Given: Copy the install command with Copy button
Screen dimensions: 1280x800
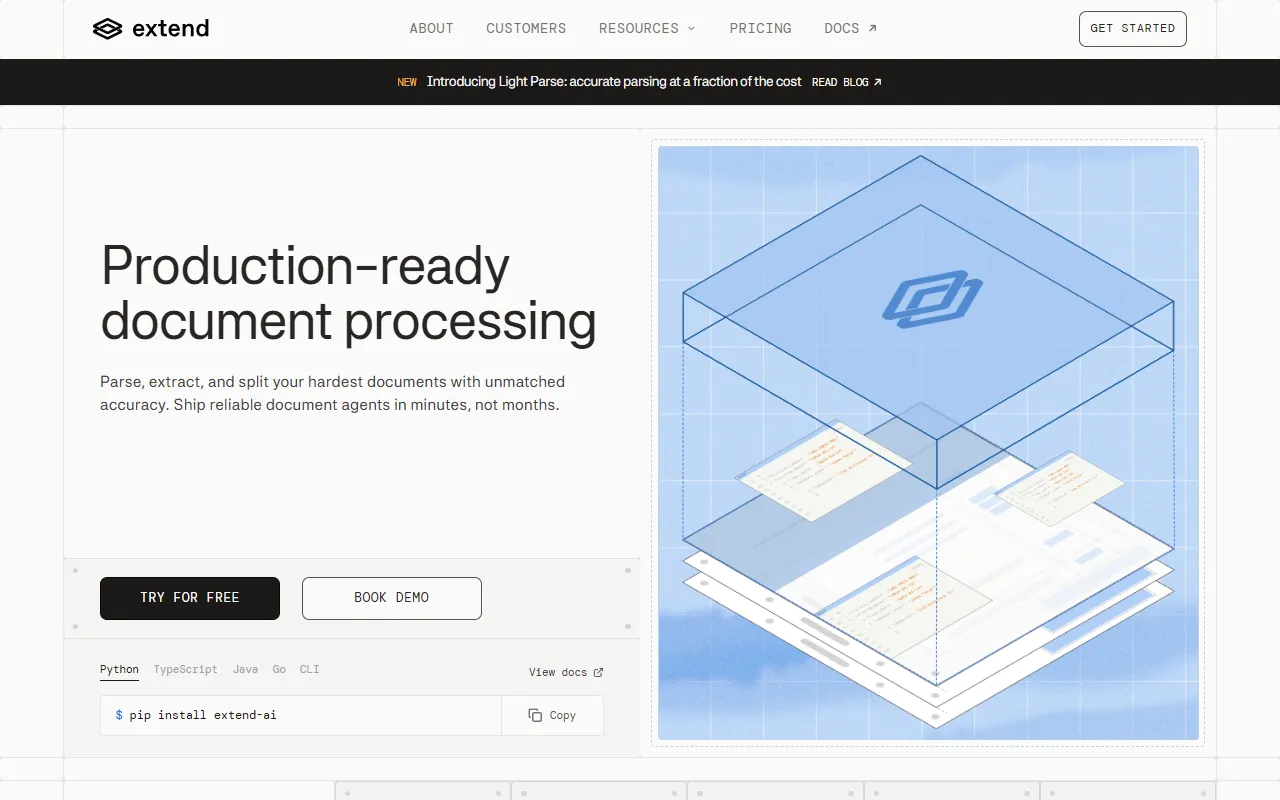Looking at the screenshot, I should [552, 716].
